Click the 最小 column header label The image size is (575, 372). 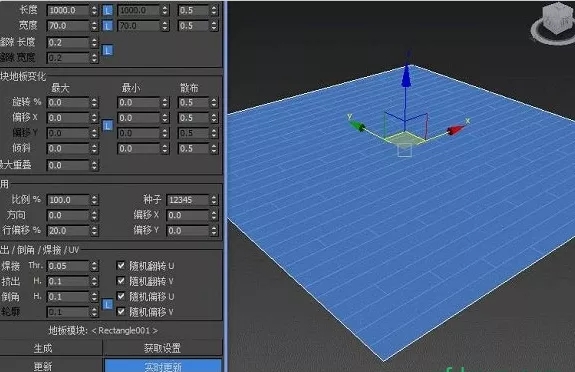click(x=131, y=88)
